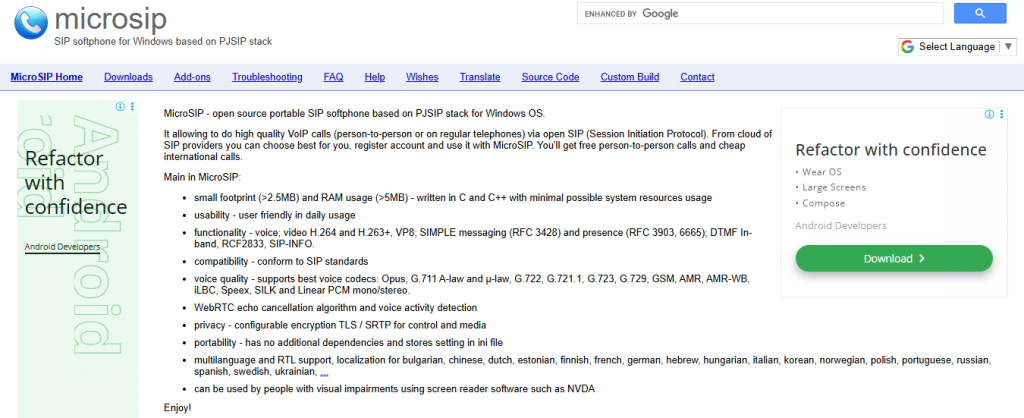Click the info icon on the right ad
The height and width of the screenshot is (418, 1024).
click(987, 116)
